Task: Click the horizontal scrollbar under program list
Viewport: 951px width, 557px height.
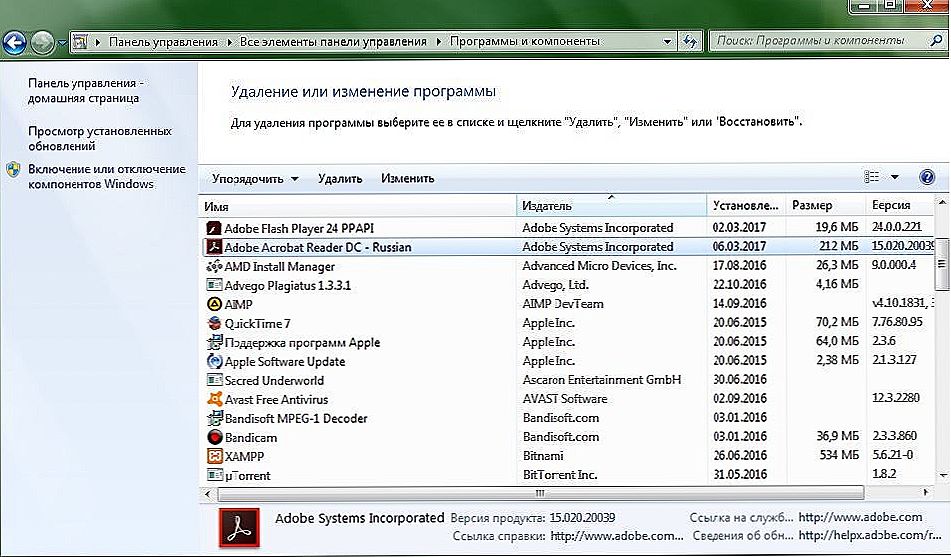Action: 540,494
